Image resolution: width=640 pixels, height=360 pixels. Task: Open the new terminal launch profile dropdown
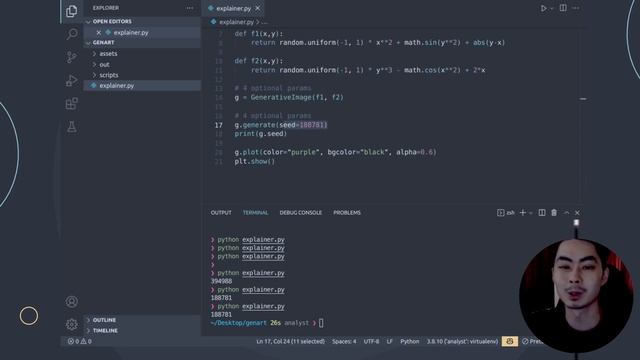click(x=531, y=213)
